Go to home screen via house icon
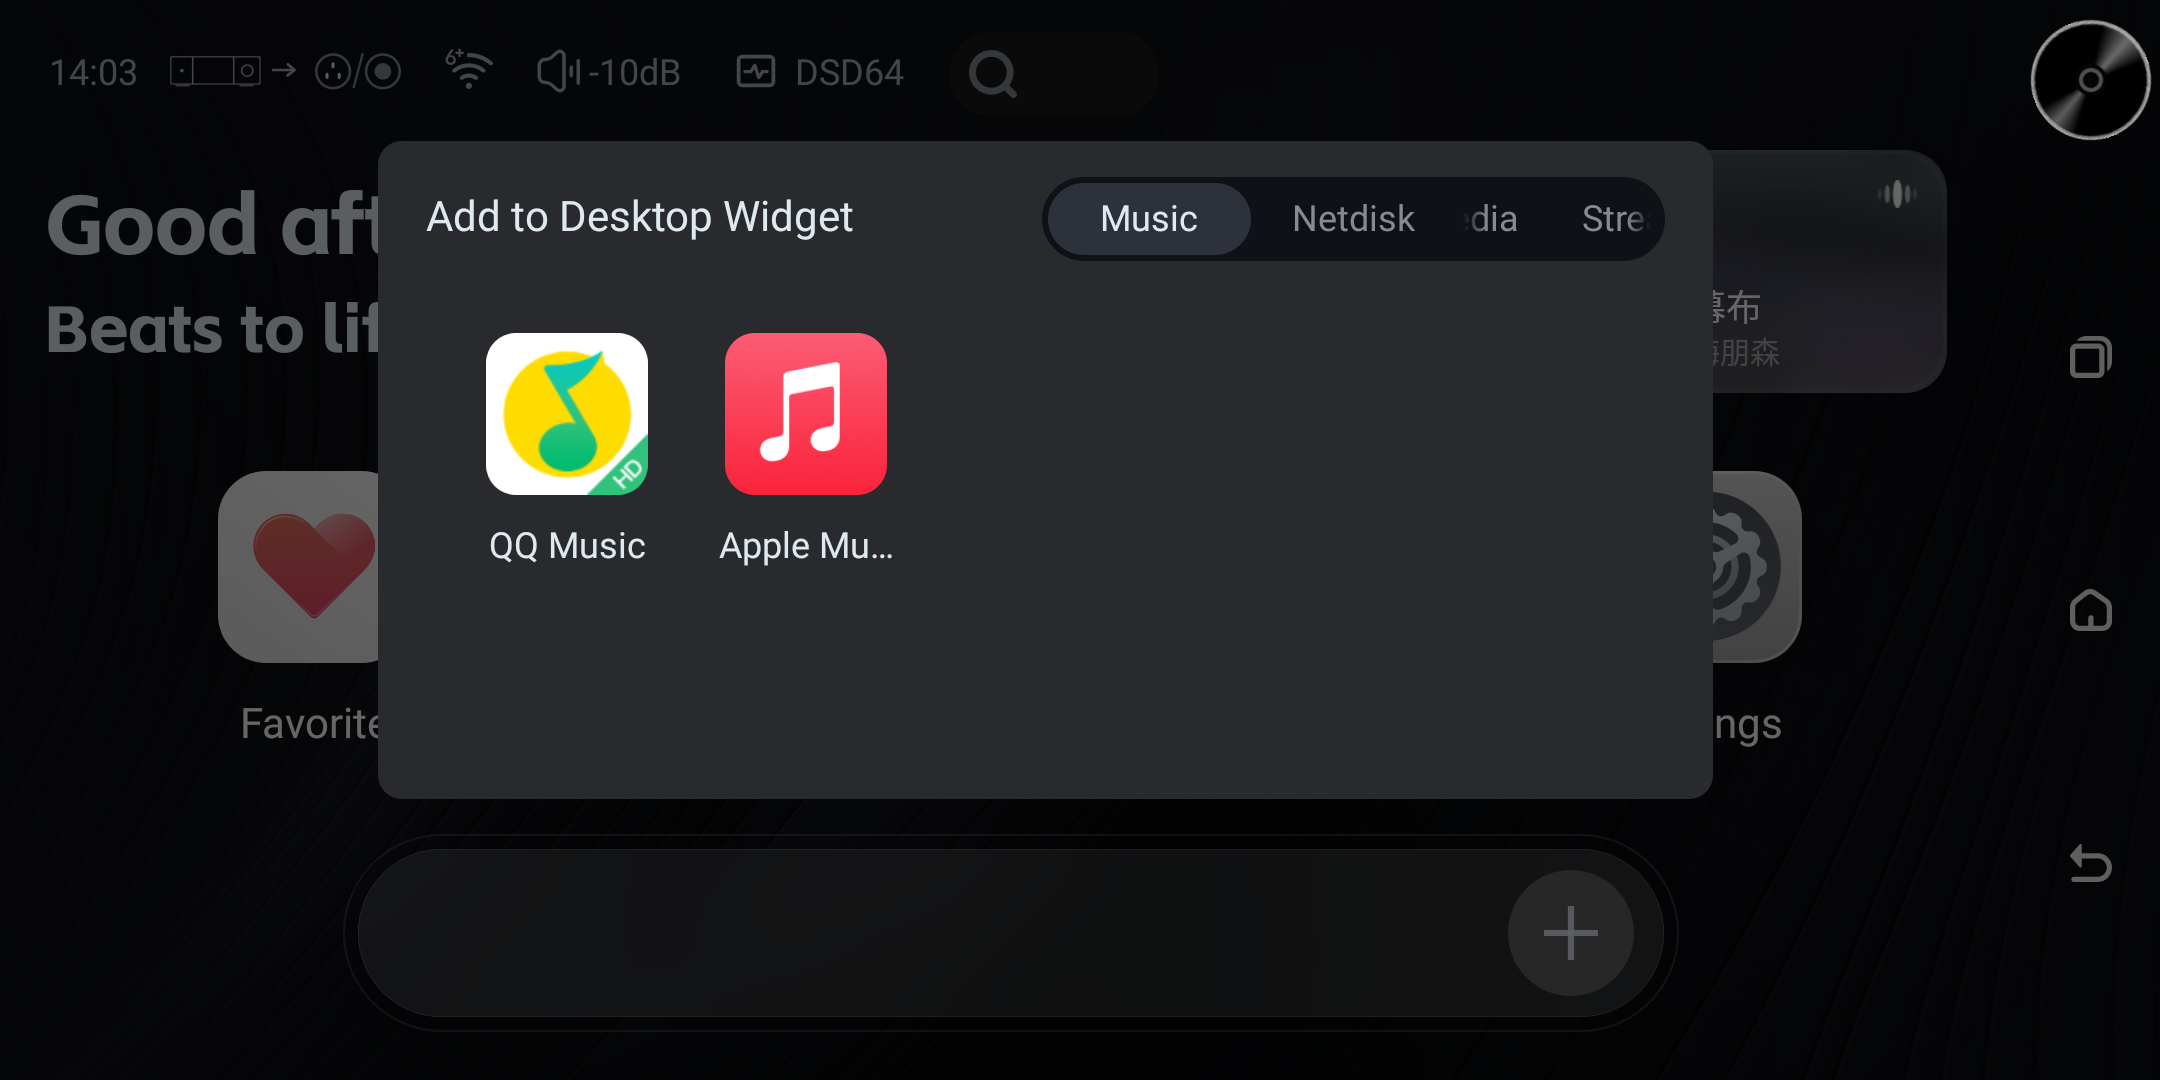 point(2090,610)
